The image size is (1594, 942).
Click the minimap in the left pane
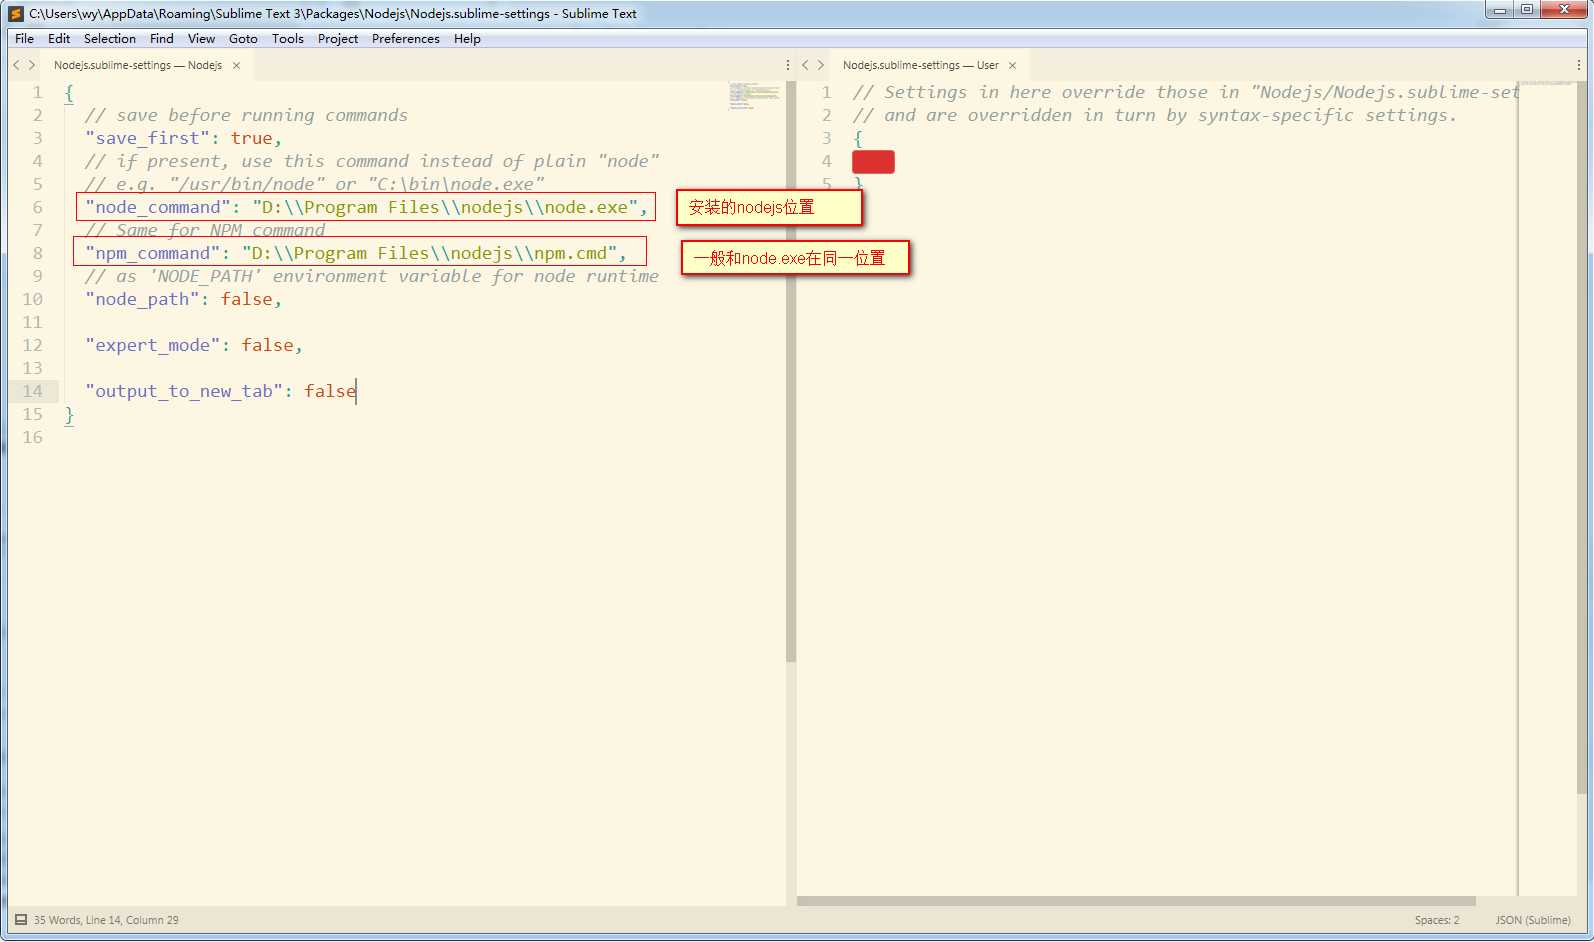coord(754,96)
